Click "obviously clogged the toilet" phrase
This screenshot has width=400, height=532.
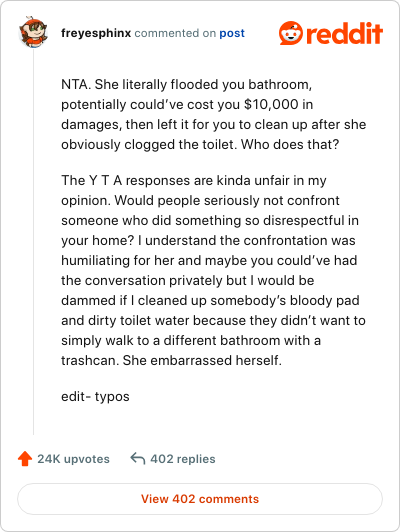150,145
